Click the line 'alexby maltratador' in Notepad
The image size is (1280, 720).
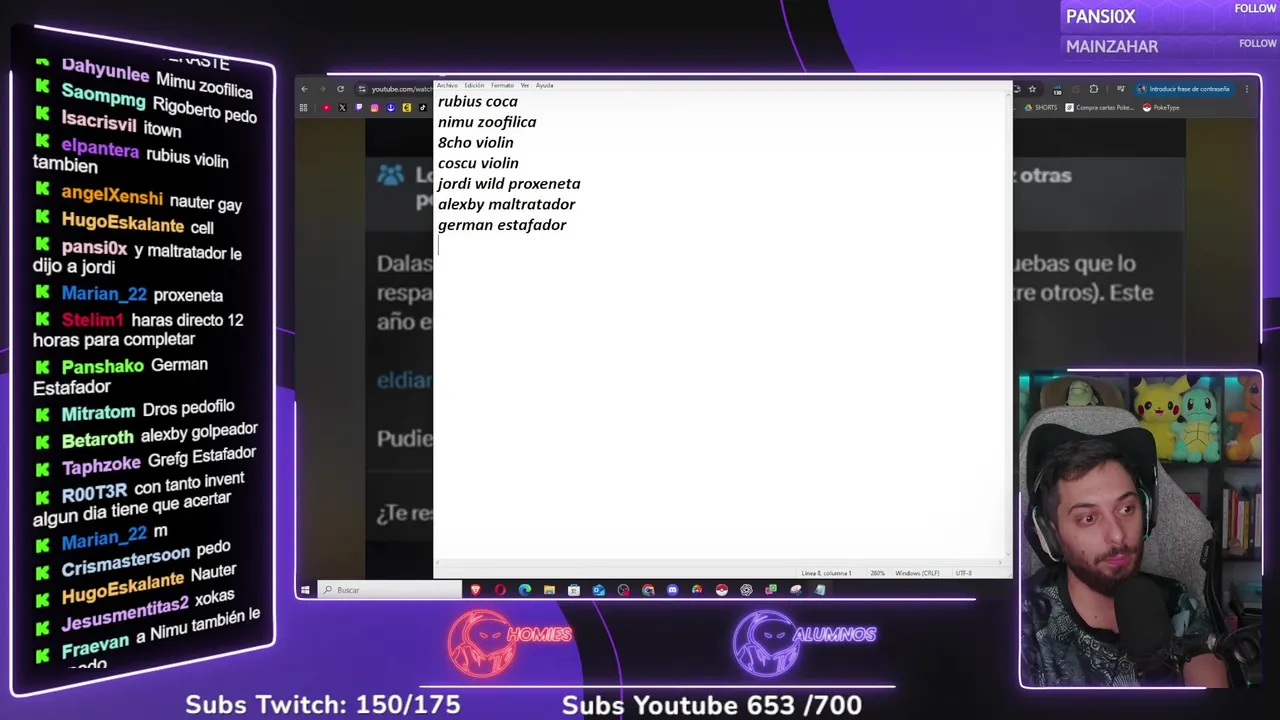tap(507, 205)
